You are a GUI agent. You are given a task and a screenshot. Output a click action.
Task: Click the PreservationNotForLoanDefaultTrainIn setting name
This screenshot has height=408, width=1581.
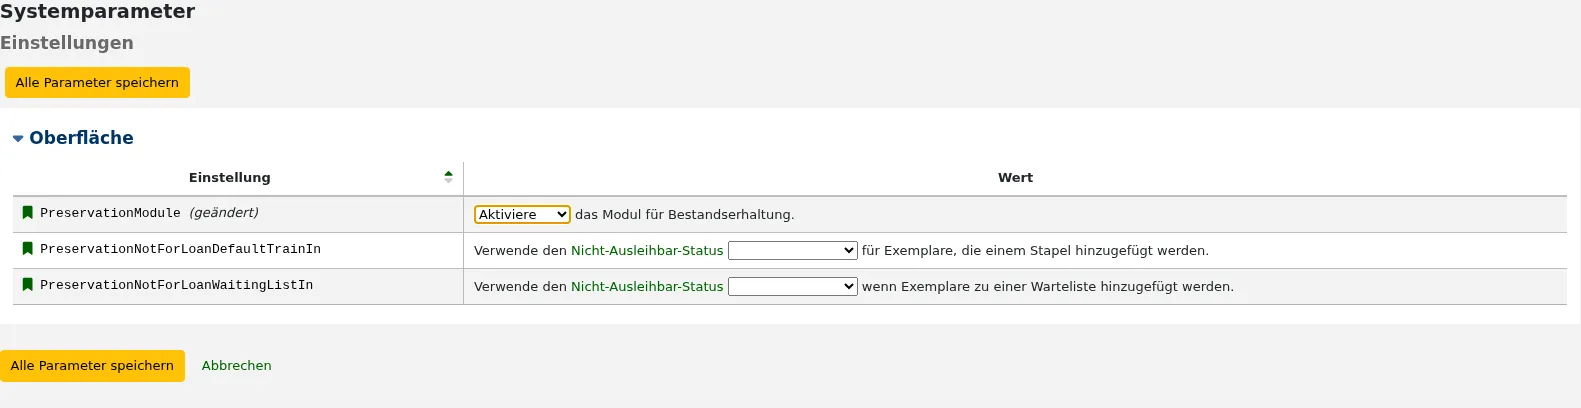(180, 249)
